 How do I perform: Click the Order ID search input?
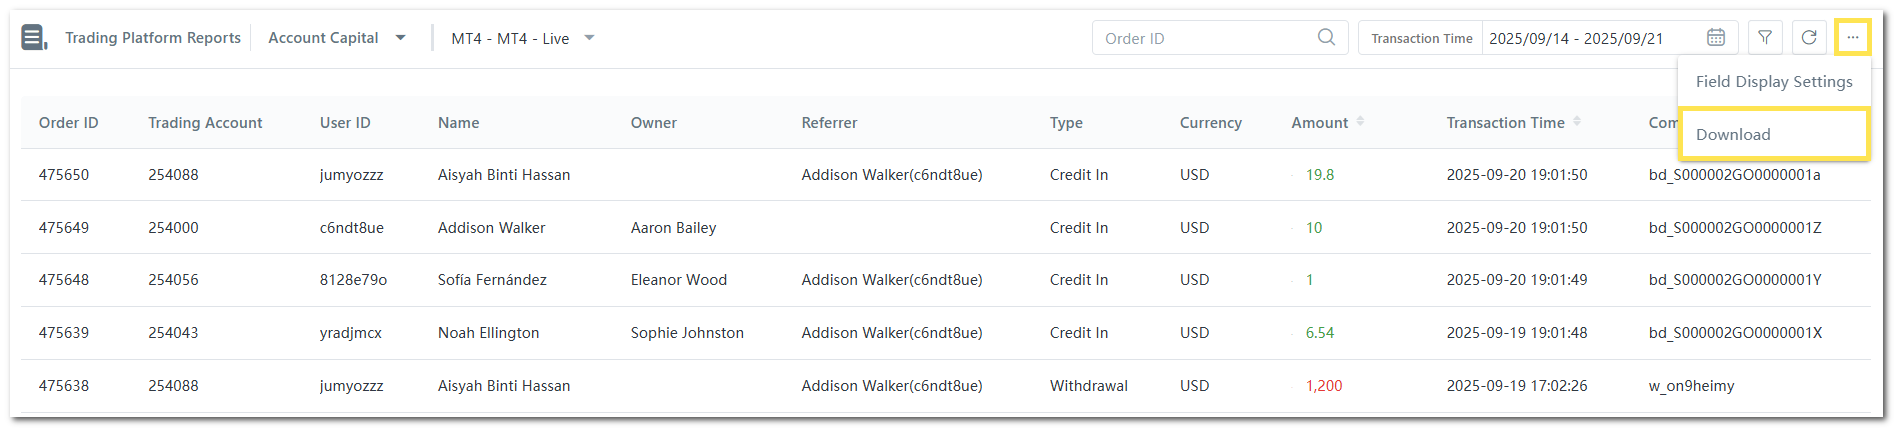coord(1205,38)
